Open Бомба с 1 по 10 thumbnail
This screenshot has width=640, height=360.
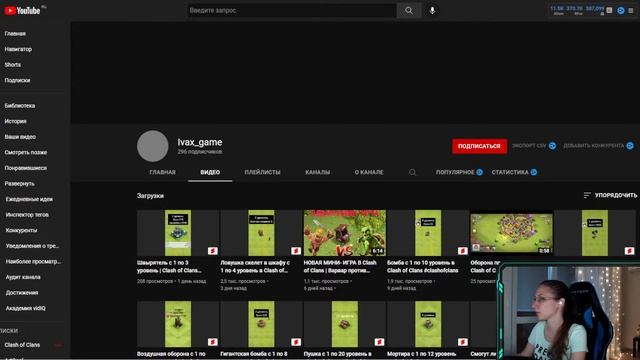[428, 233]
